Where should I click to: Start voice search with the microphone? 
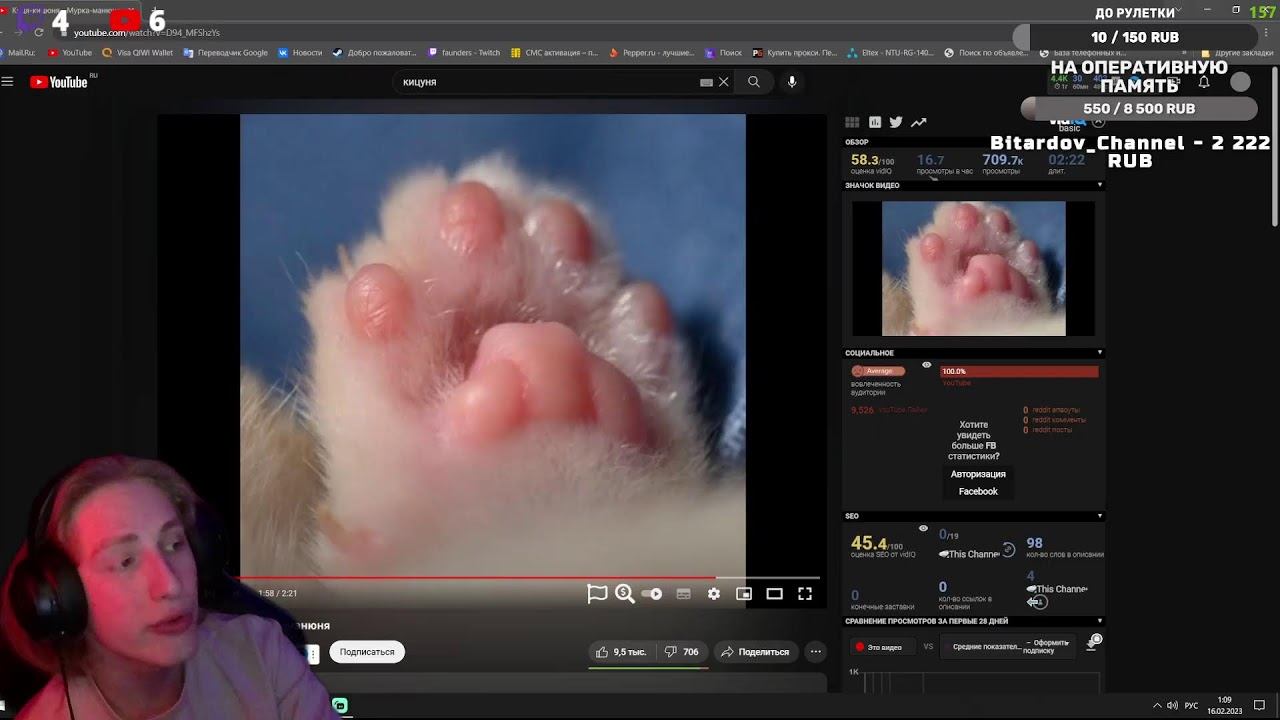click(x=792, y=82)
